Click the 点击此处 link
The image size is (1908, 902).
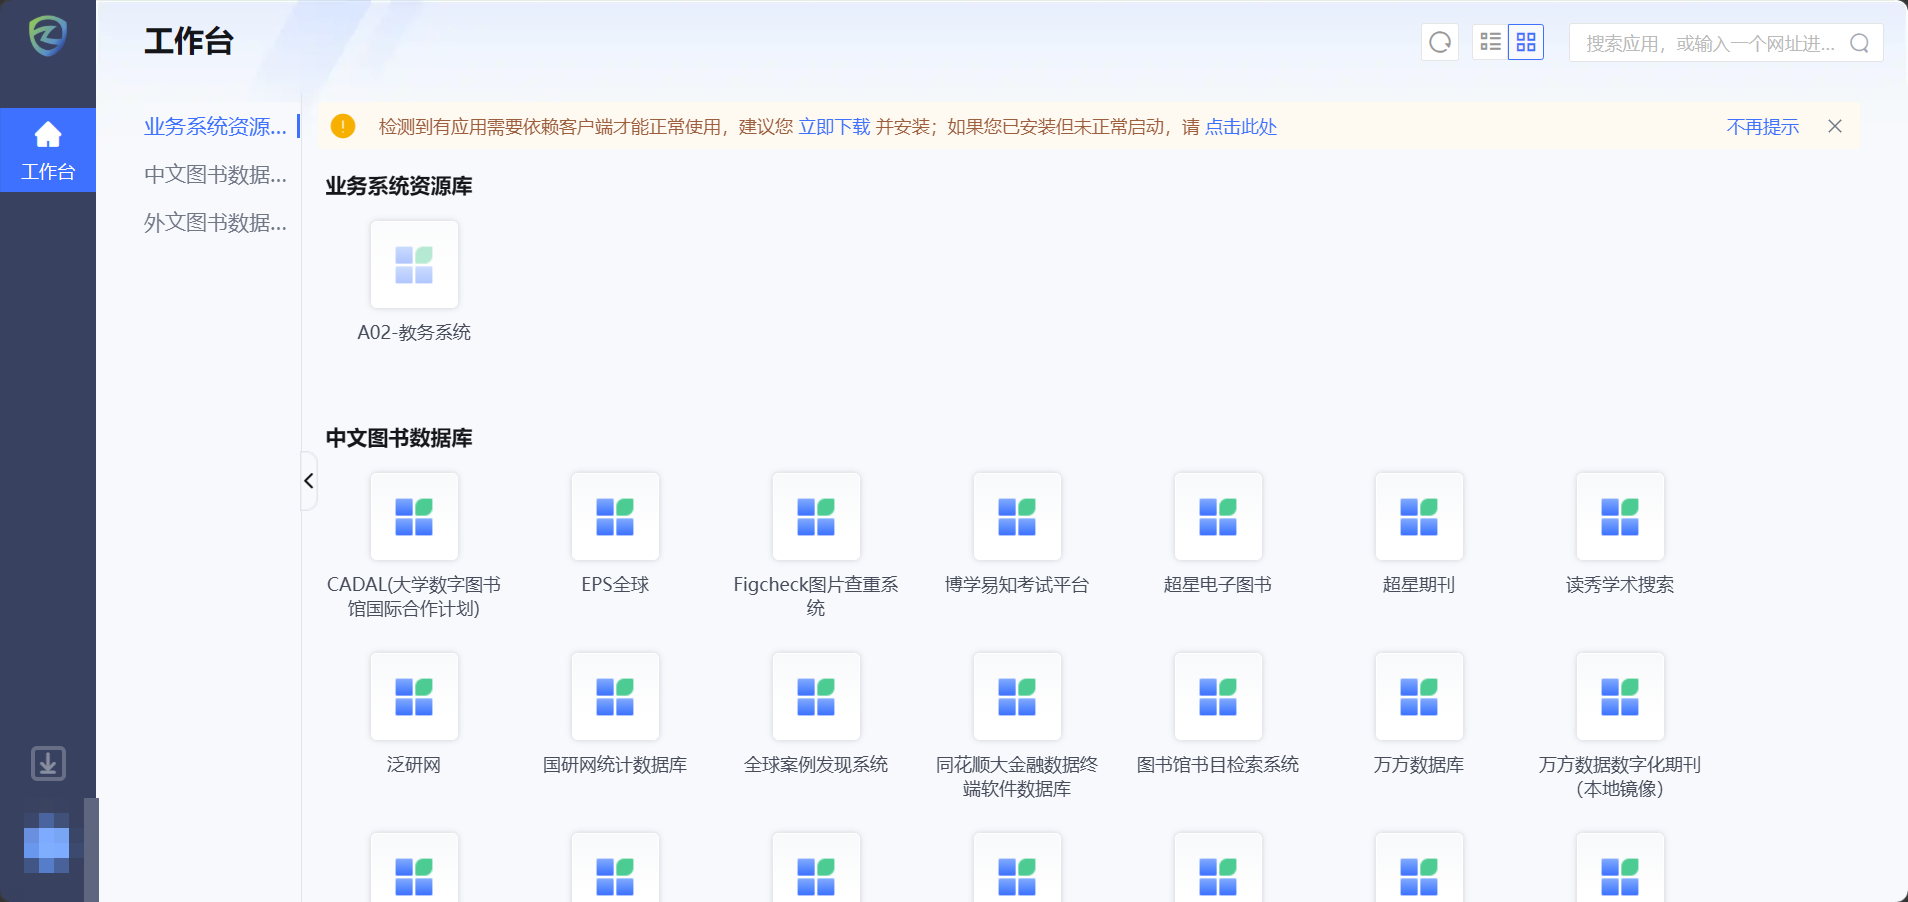tap(1240, 127)
